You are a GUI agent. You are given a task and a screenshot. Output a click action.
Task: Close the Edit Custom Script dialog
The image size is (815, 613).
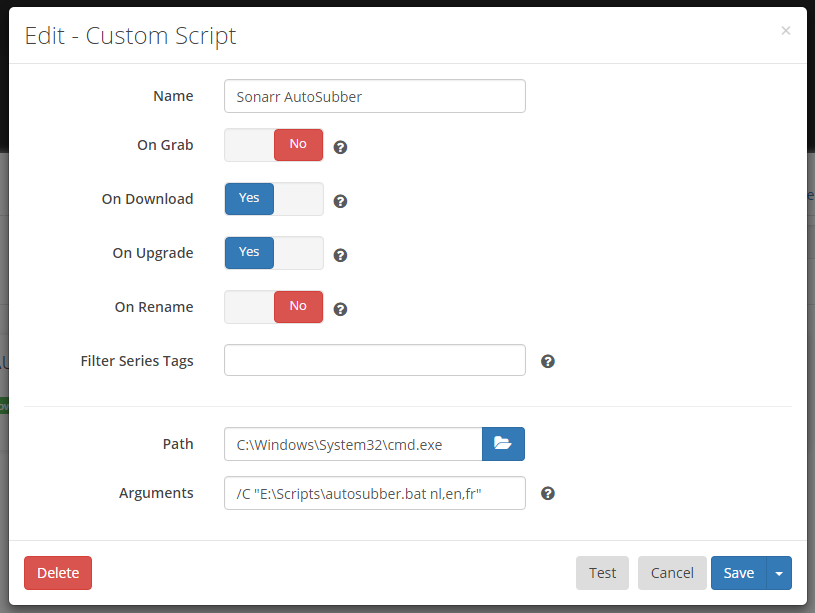[x=785, y=31]
